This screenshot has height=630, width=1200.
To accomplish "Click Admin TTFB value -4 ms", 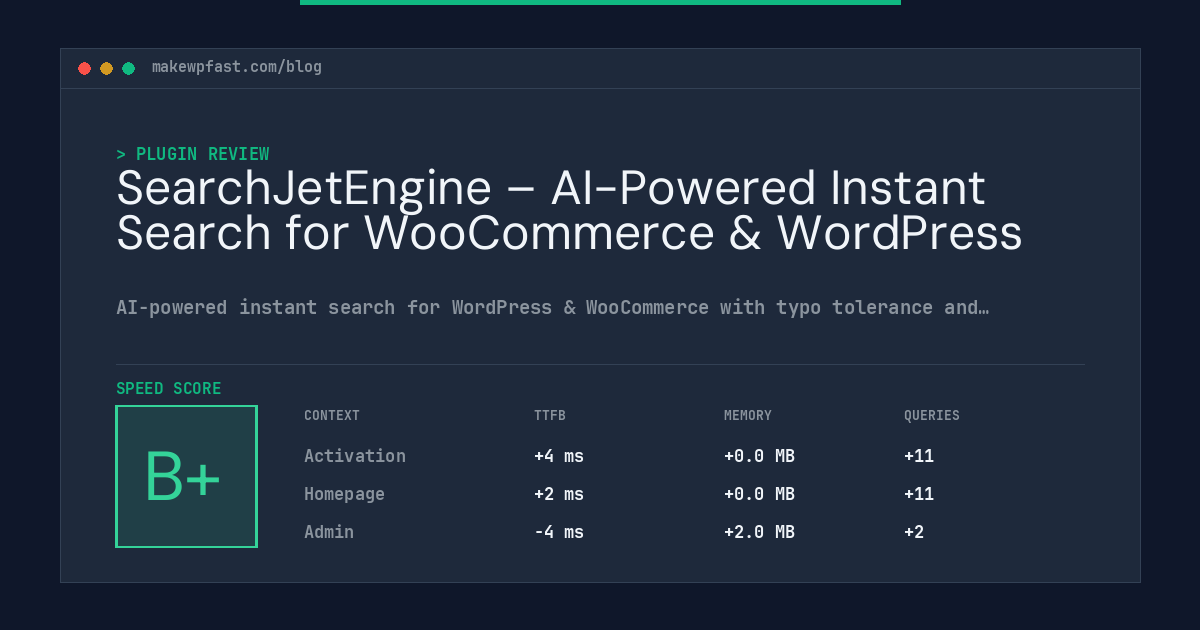I will point(559,532).
